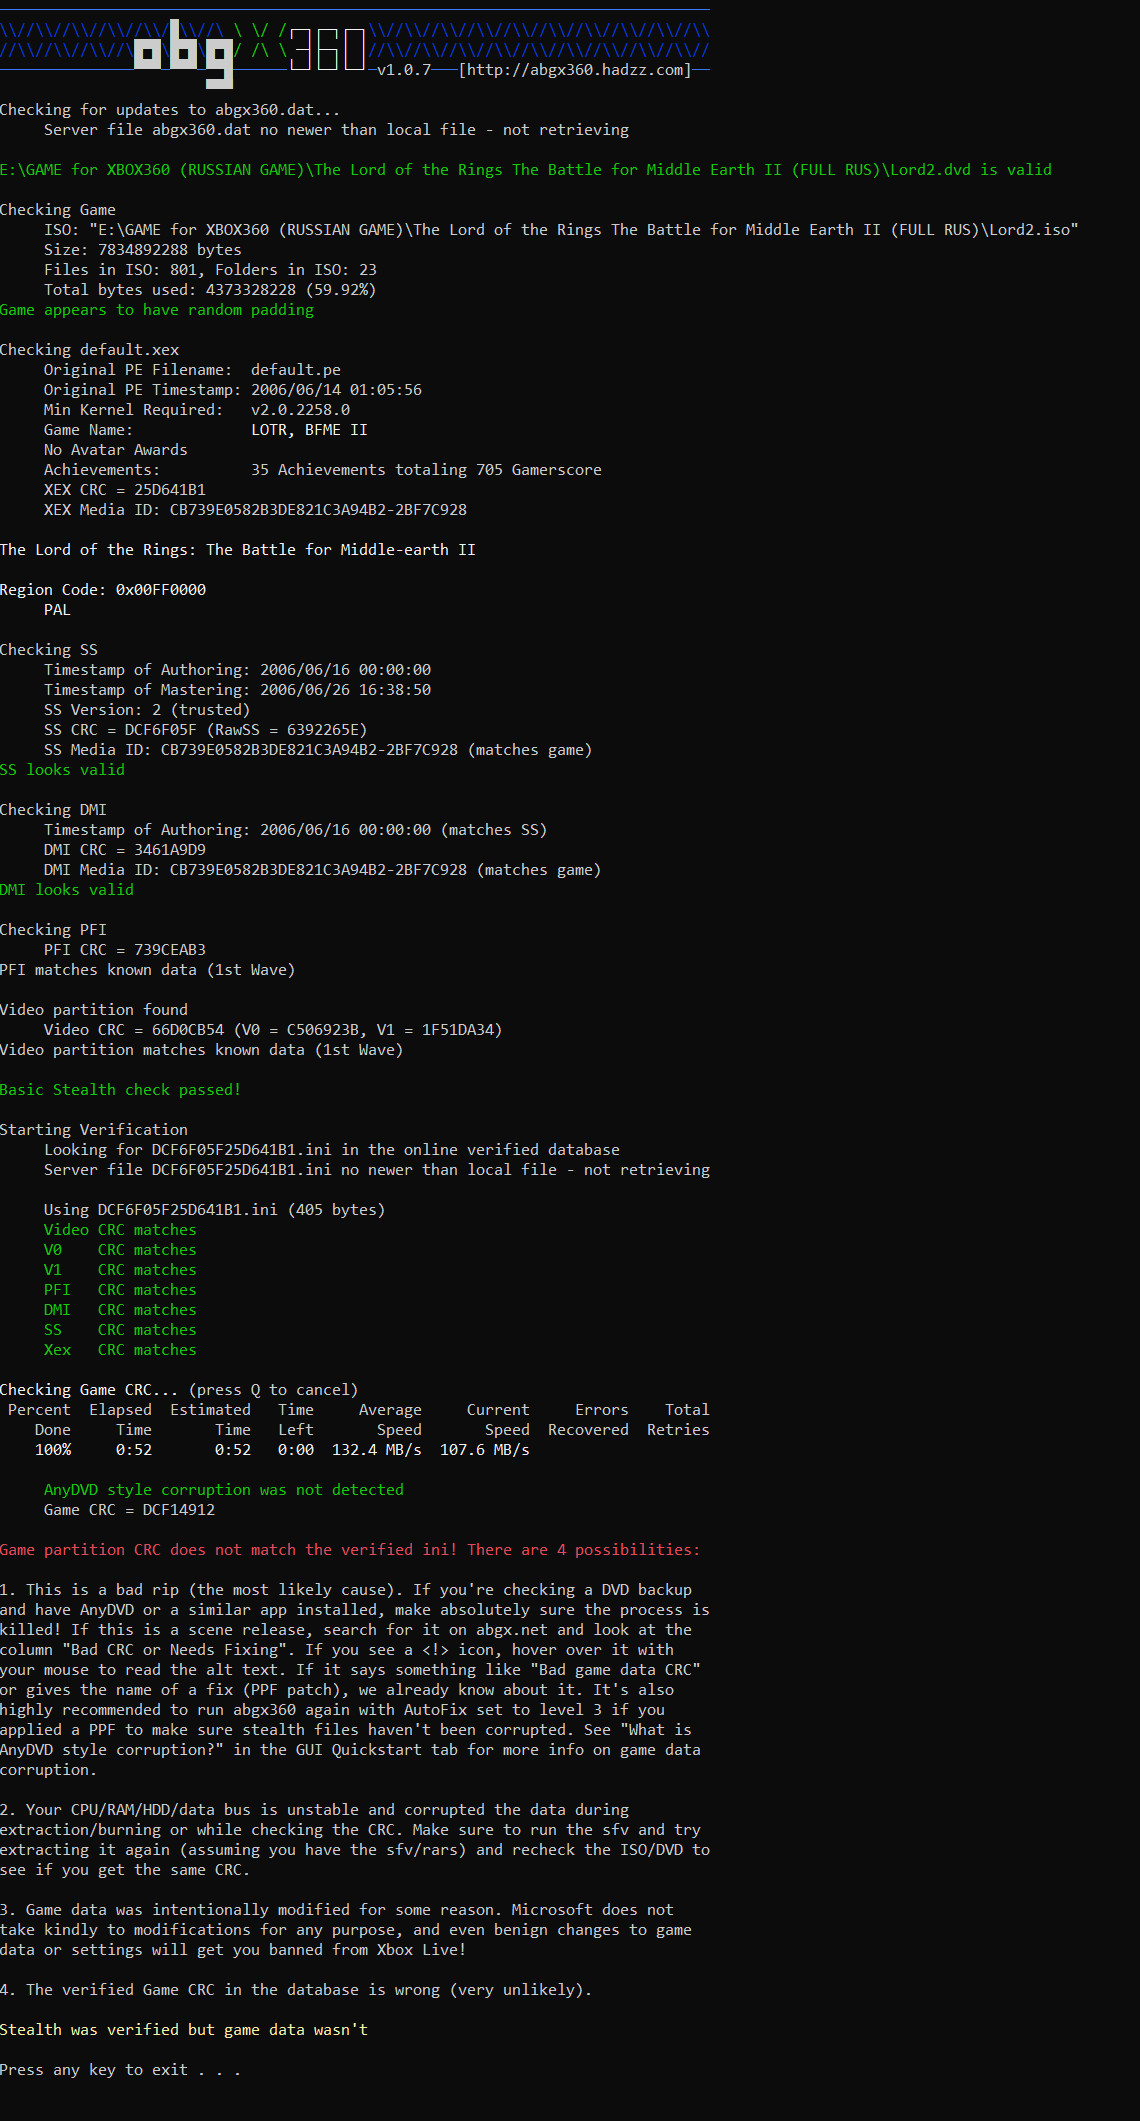Click 'DMI CRC = 3461A9D9' line
Viewport: 1140px width, 2121px height.
tap(125, 850)
